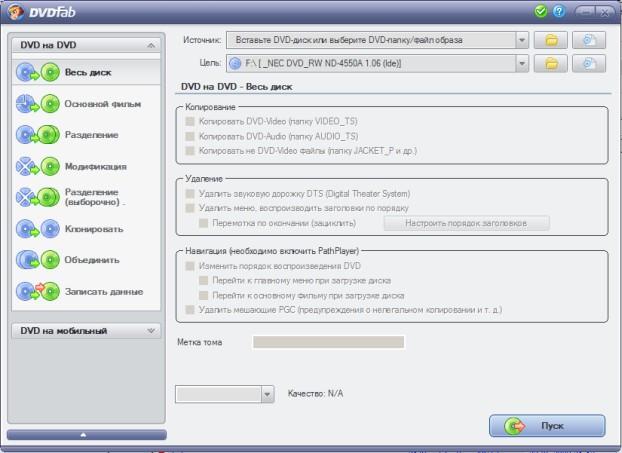The height and width of the screenshot is (453, 622).
Task: Click the bottom sidebar collapse arrow bar
Action: (86, 435)
